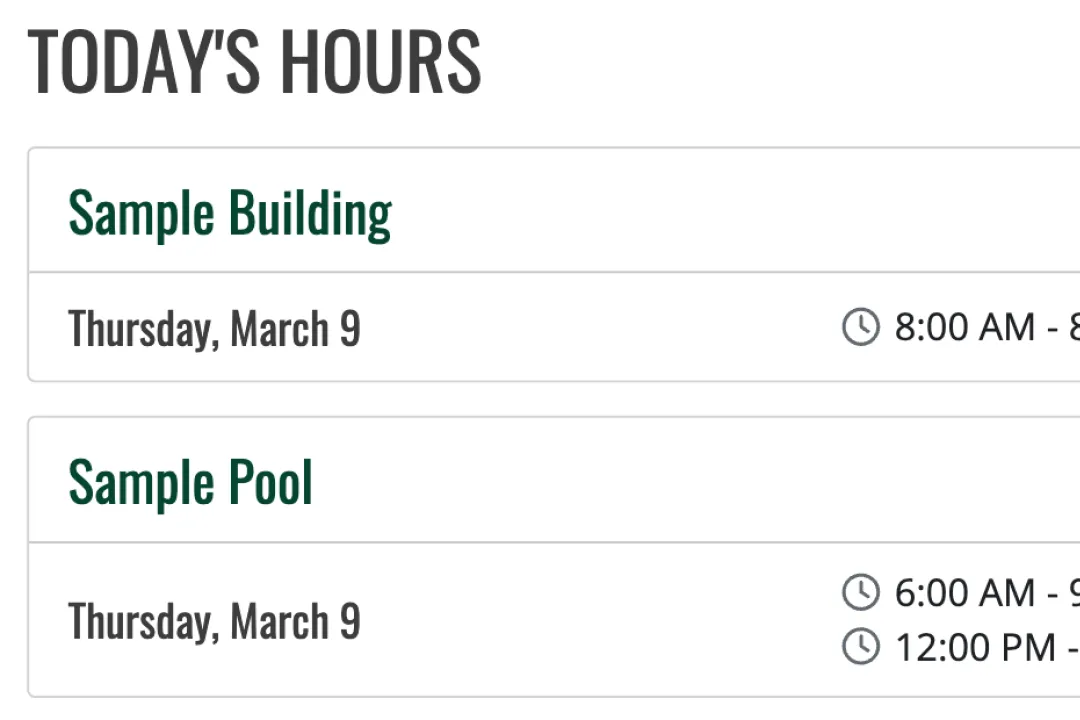
Task: Open the Sample Building details
Action: [230, 211]
